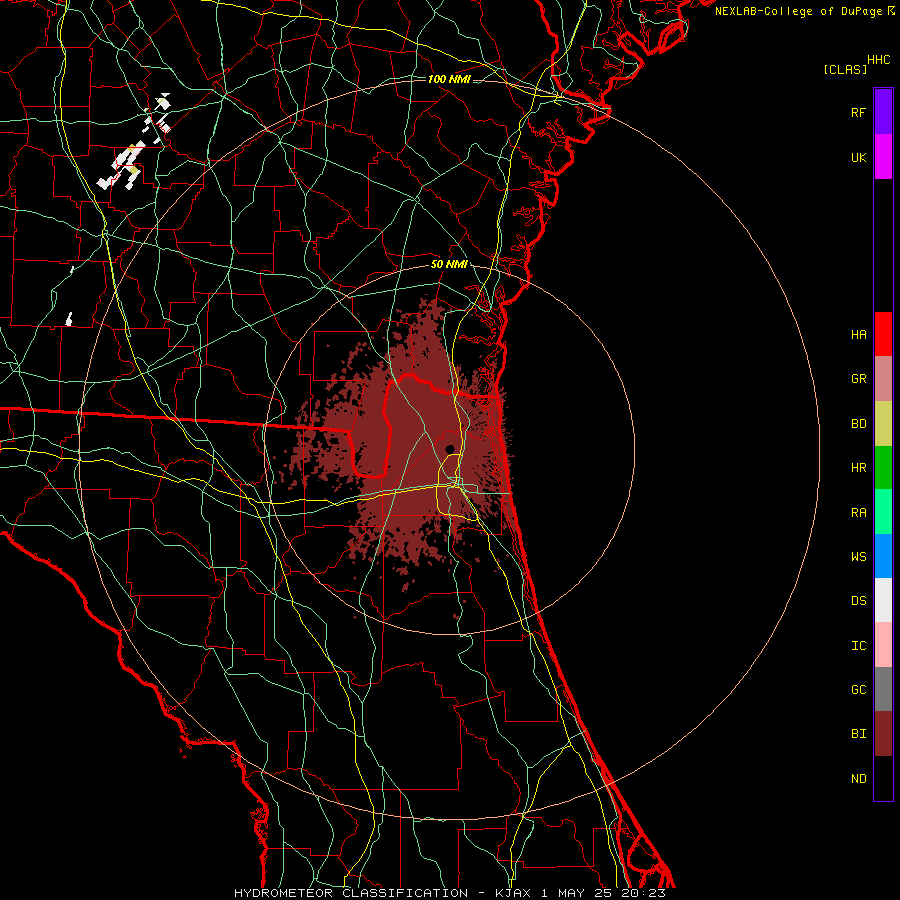Click the HA legend label
The width and height of the screenshot is (900, 900).
click(x=858, y=334)
